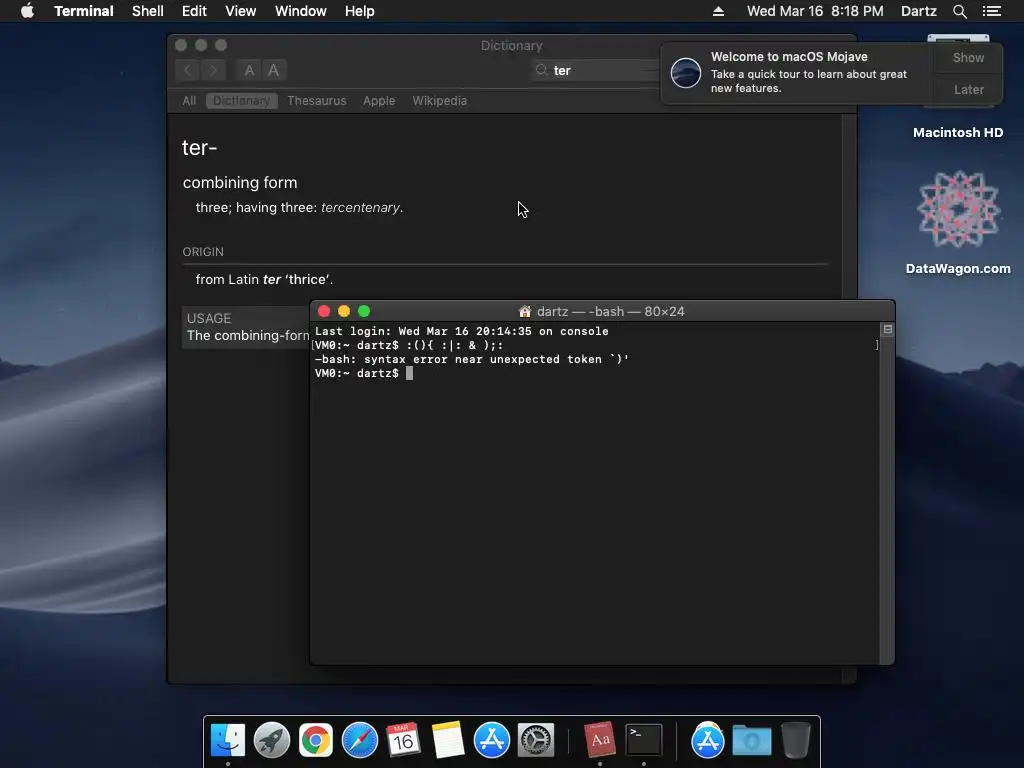This screenshot has height=768, width=1024.
Task: Select the DataWagon.com desktop icon
Action: (x=958, y=210)
